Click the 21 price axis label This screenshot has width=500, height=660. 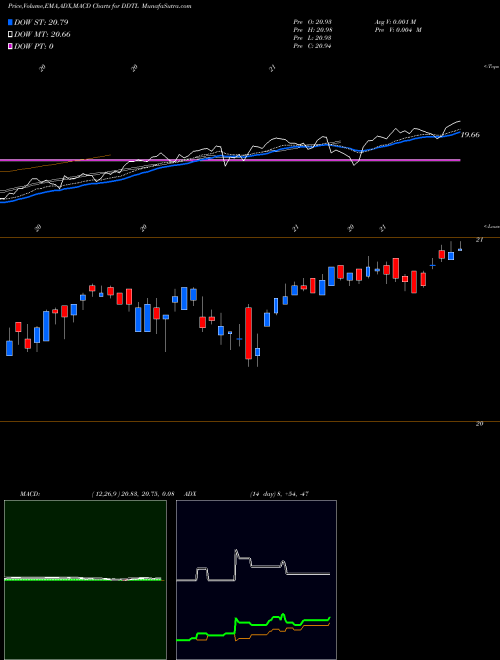(x=479, y=240)
